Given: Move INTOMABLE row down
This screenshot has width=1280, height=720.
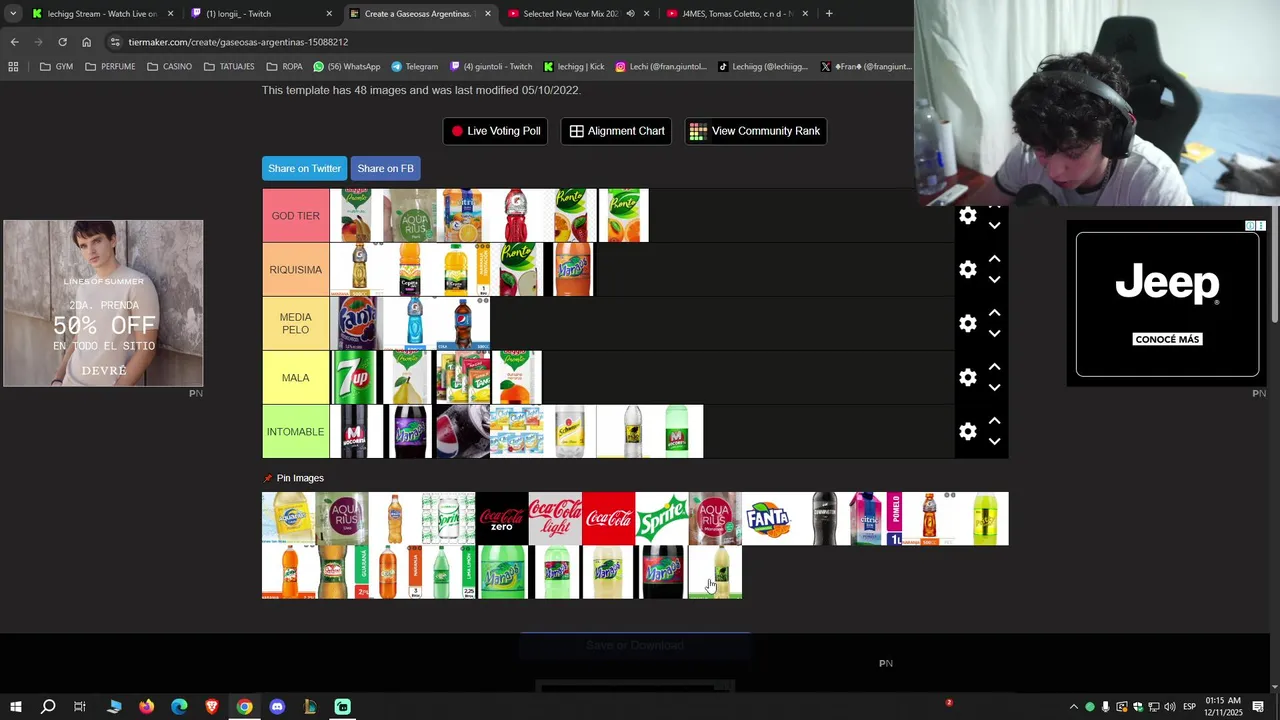Looking at the screenshot, I should pos(994,442).
